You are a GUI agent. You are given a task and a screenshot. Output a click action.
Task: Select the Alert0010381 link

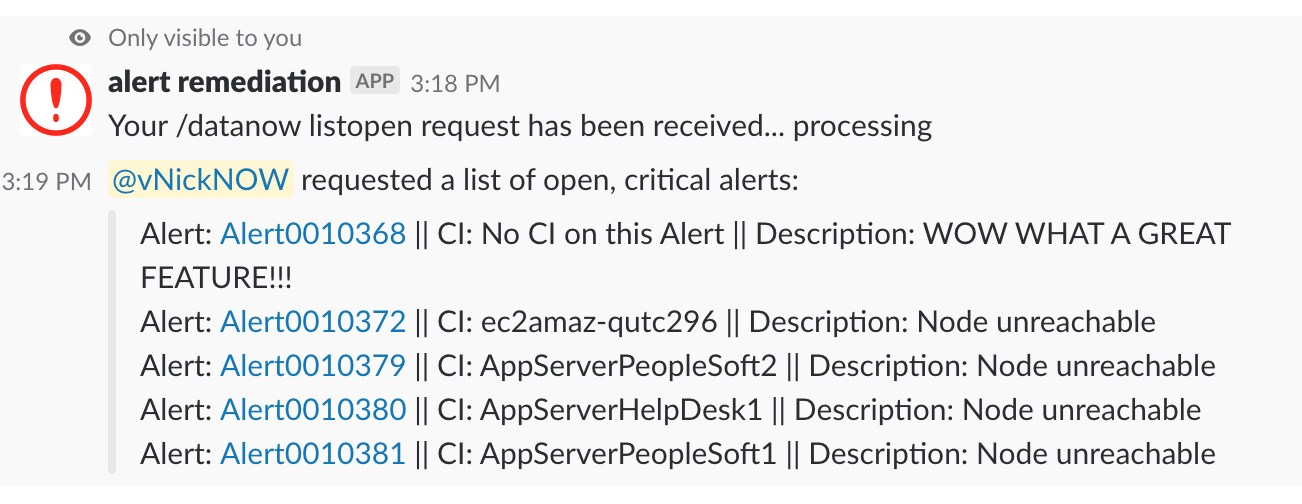pyautogui.click(x=313, y=454)
